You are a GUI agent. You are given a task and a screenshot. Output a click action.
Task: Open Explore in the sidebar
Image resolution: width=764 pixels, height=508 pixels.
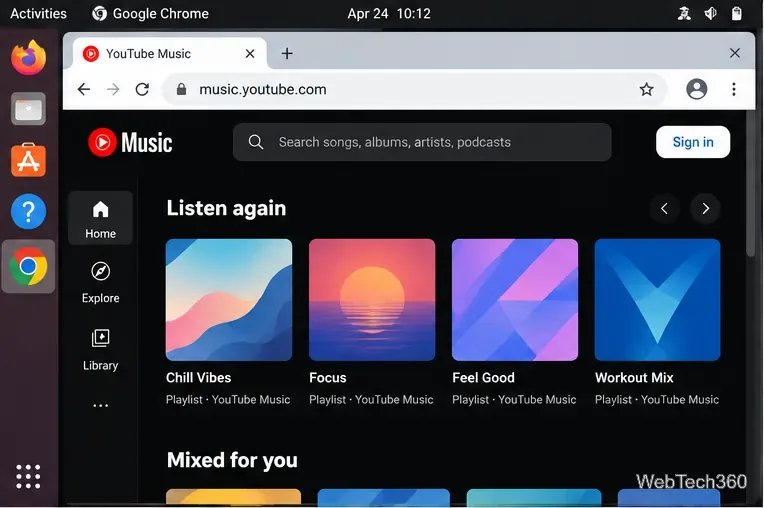(x=100, y=282)
